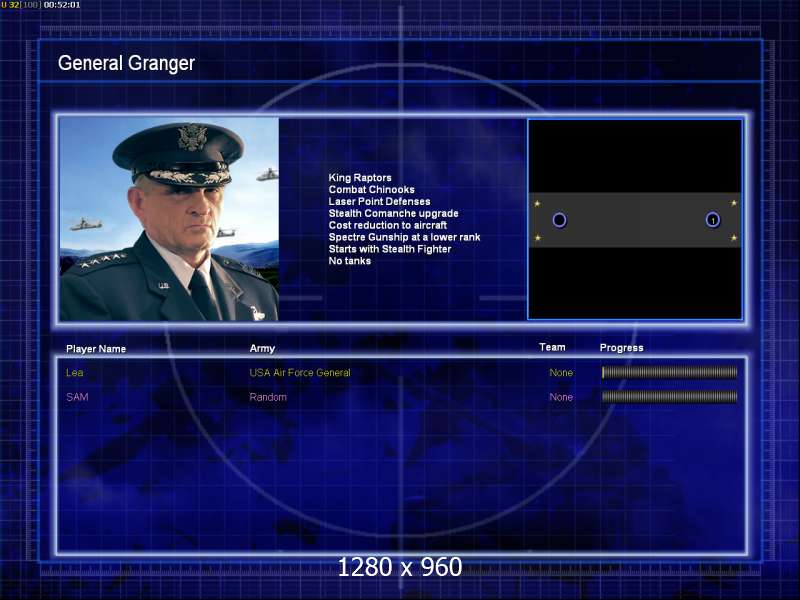The image size is (800, 600).
Task: Click the King Raptors text
Action: coord(360,178)
